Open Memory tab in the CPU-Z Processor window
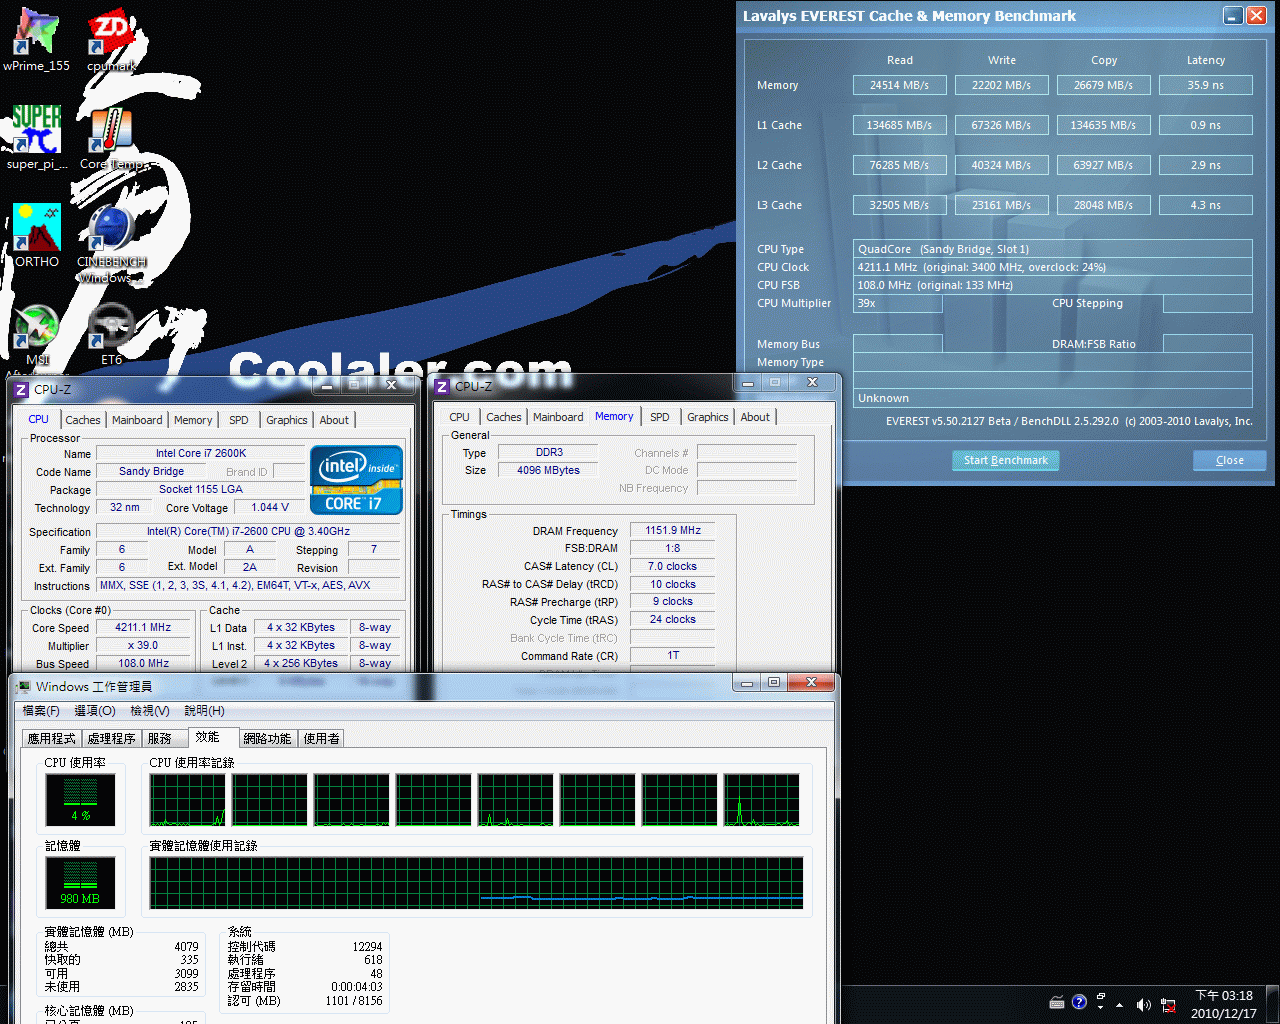Screen dimensions: 1280x1024 193,420
